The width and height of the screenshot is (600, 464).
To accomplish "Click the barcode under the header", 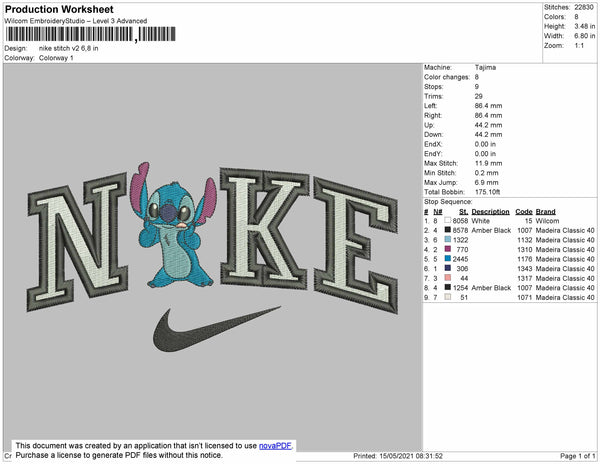I will (x=91, y=34).
